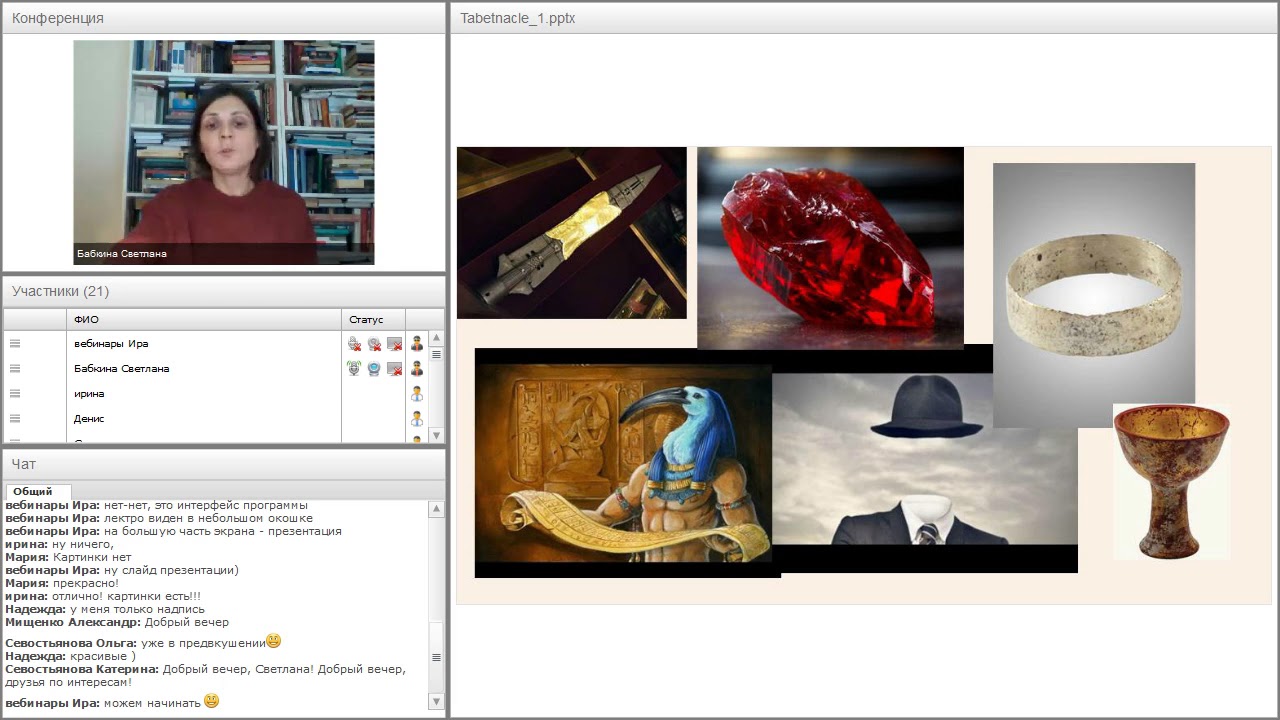Click the silver ring image on the slide

tap(1094, 296)
